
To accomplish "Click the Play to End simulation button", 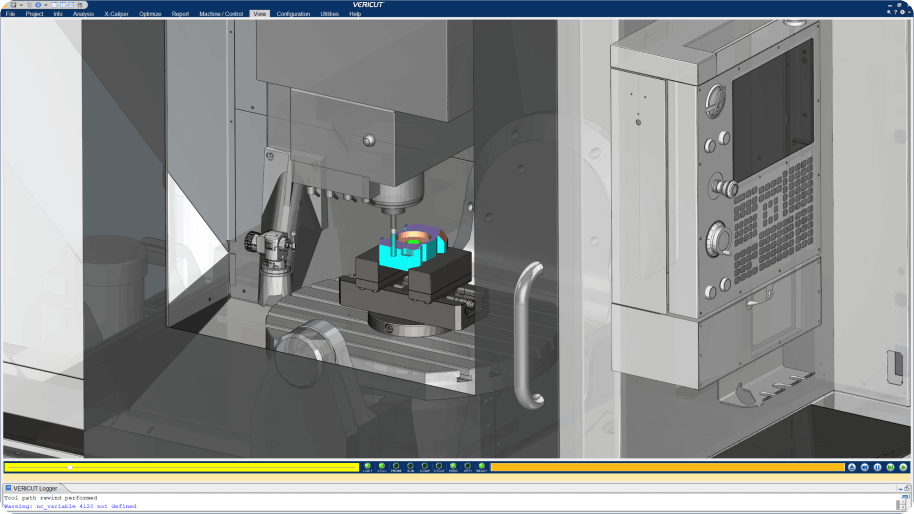I will [x=903, y=467].
